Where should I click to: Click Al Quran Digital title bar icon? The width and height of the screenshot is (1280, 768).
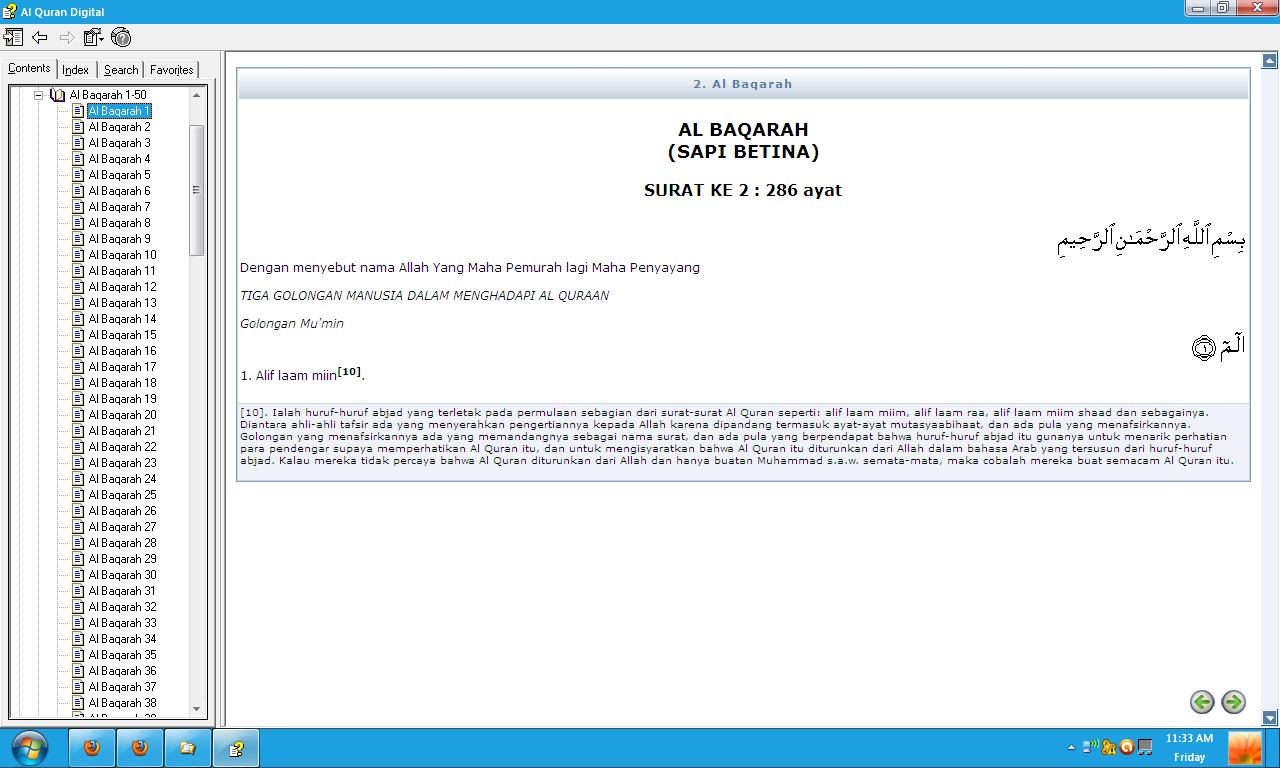click(9, 11)
